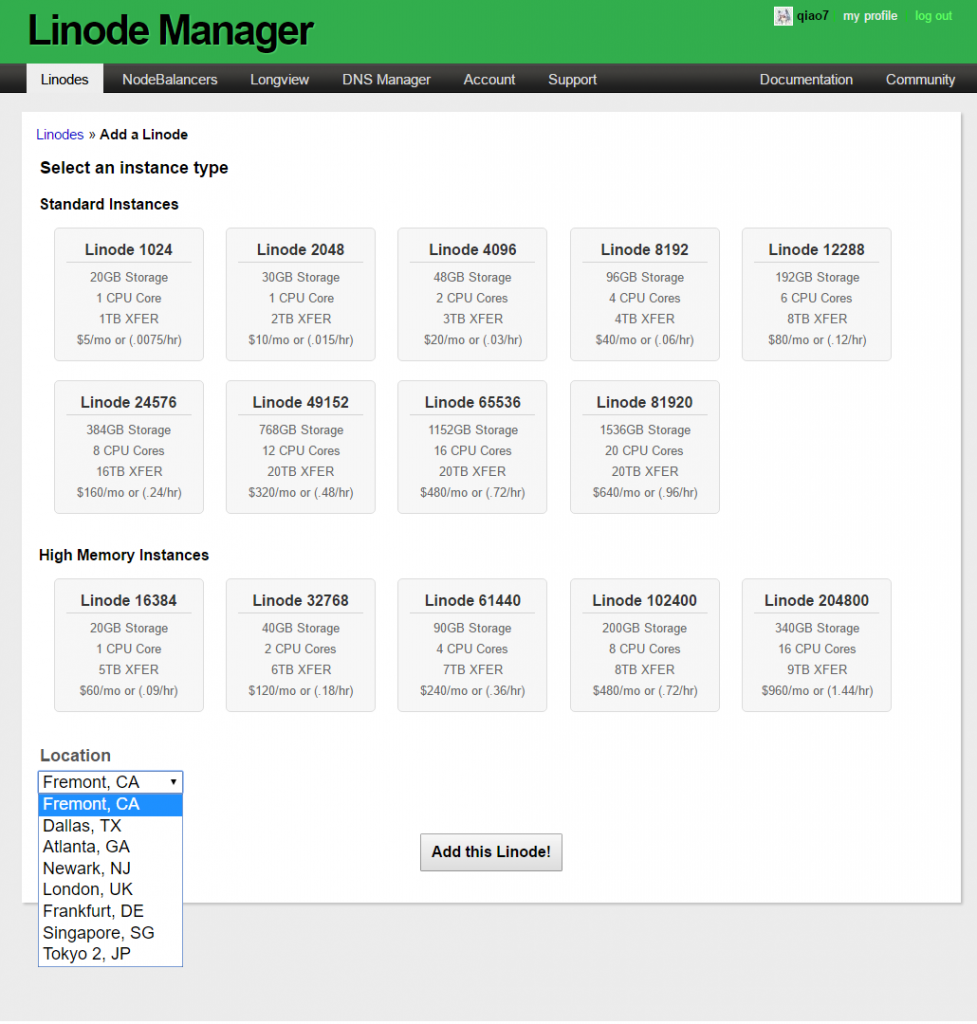Visit the Community link in navigation bar
The width and height of the screenshot is (977, 1024).
point(920,80)
